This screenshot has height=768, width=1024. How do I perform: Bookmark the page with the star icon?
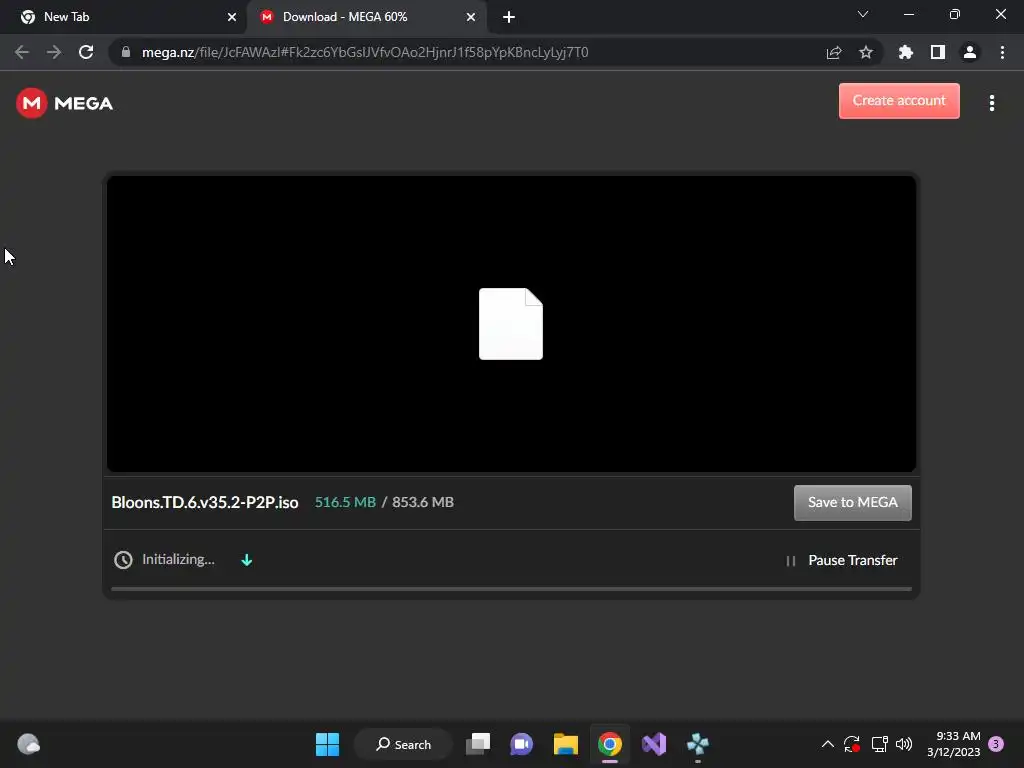[x=866, y=52]
